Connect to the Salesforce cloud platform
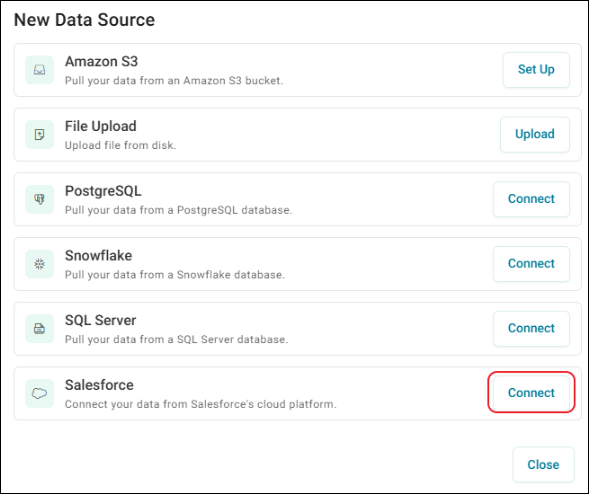 pos(531,393)
